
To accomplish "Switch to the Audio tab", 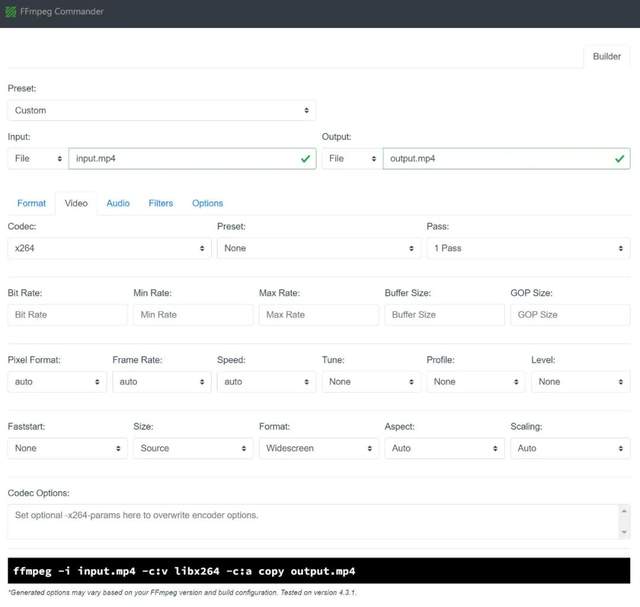I will (x=118, y=203).
